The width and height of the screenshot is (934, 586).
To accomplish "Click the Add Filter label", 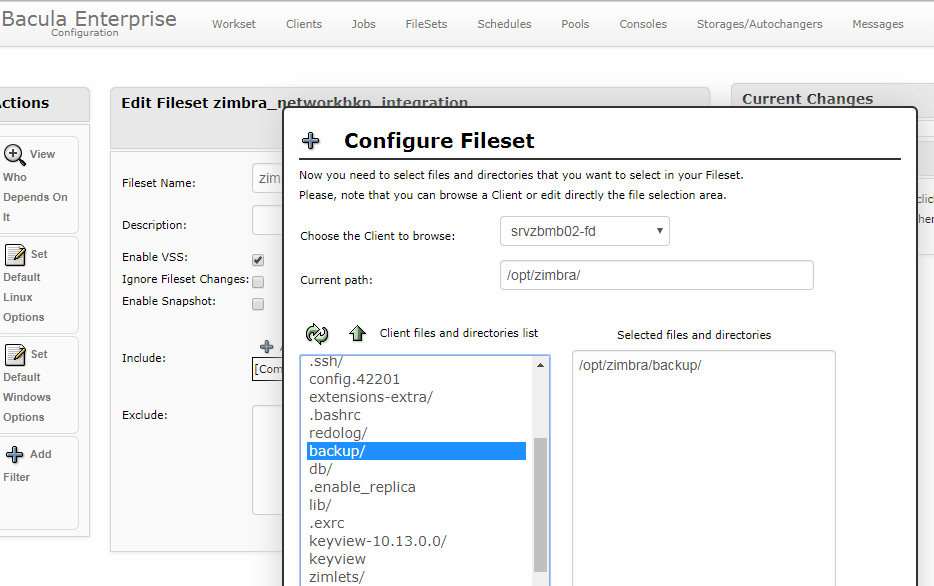I will [27, 466].
